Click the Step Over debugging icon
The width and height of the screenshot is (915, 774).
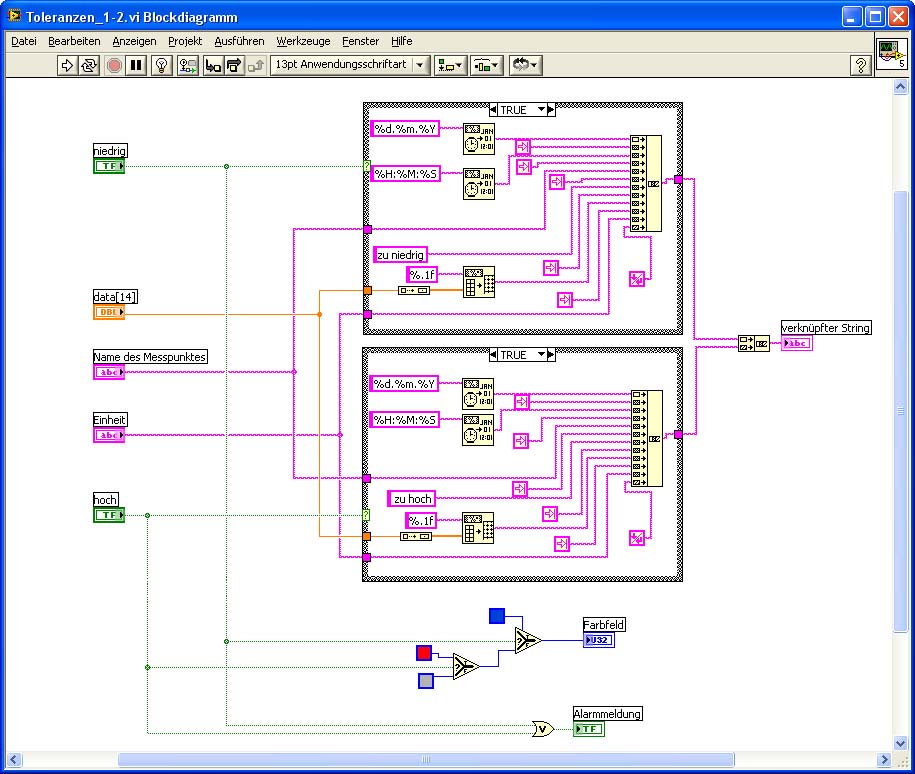pyautogui.click(x=234, y=65)
